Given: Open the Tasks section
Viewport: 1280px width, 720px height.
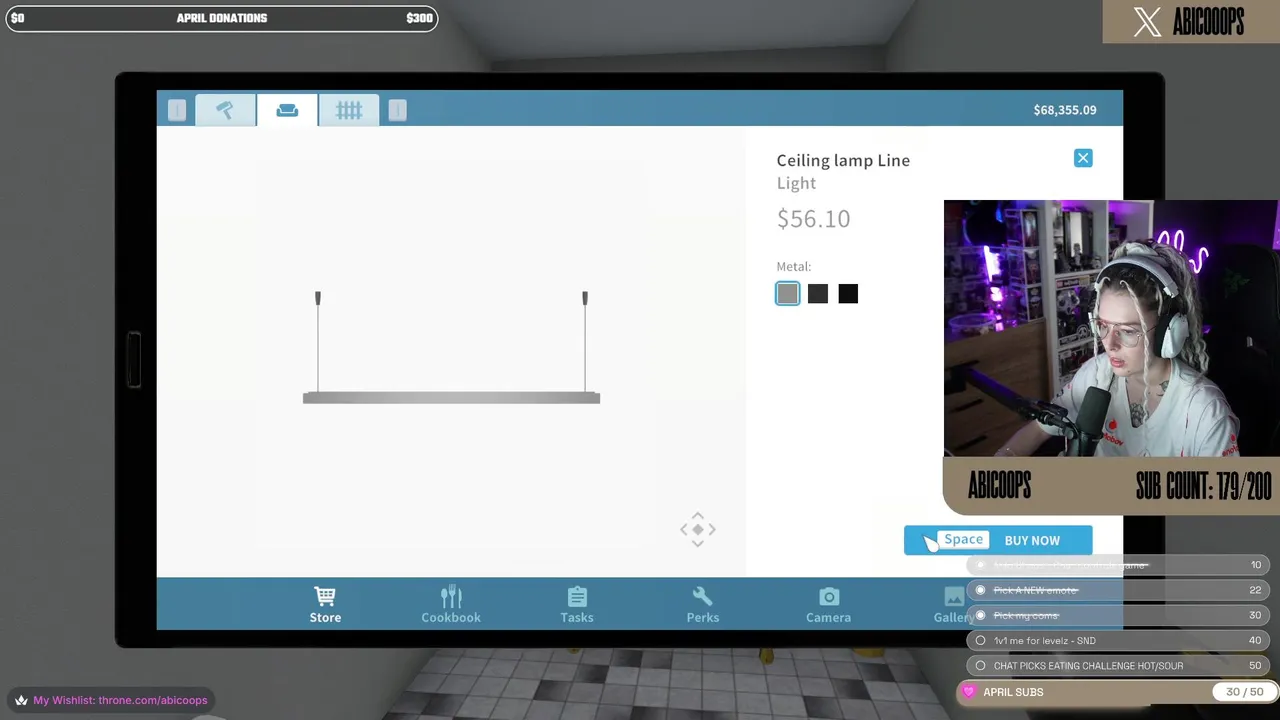Looking at the screenshot, I should (577, 605).
